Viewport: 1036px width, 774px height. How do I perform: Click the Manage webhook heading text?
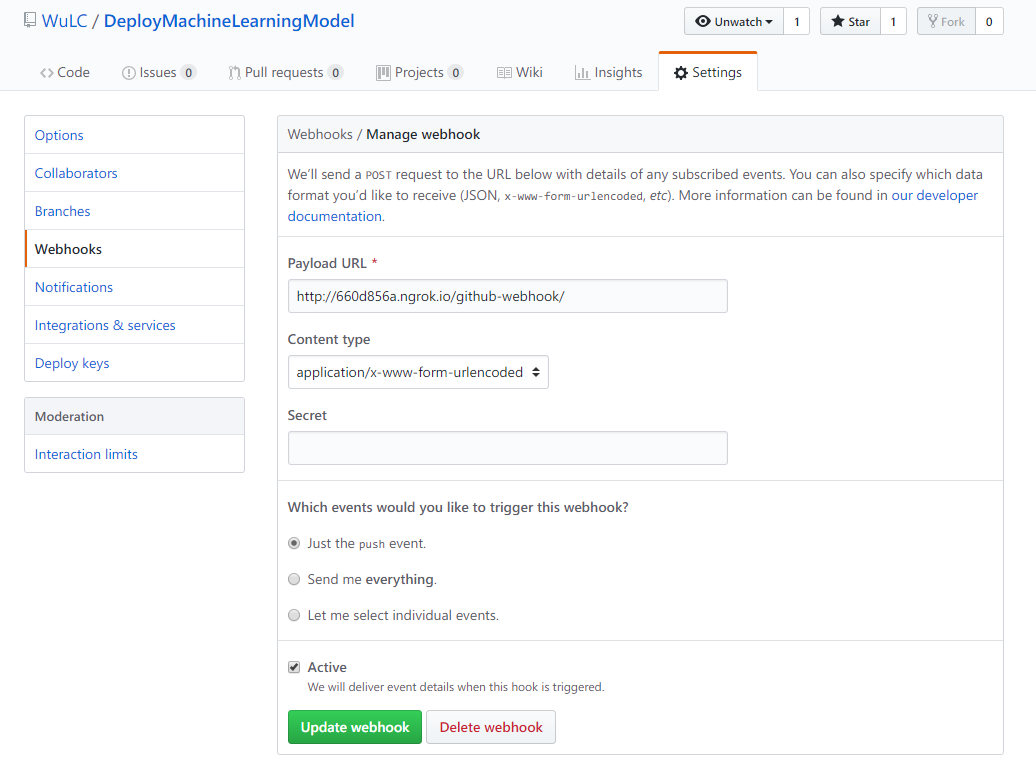coord(423,134)
